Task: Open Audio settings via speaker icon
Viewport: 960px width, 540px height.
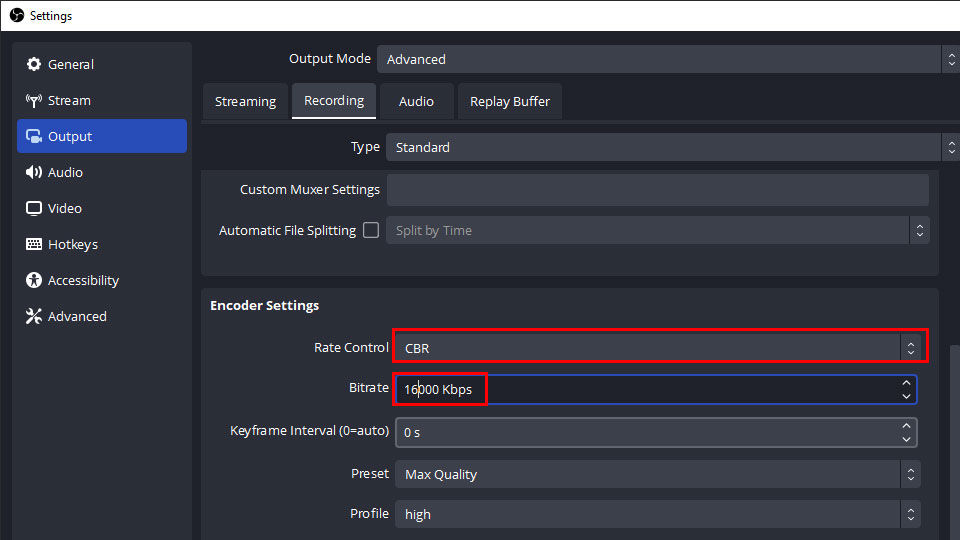Action: [34, 173]
